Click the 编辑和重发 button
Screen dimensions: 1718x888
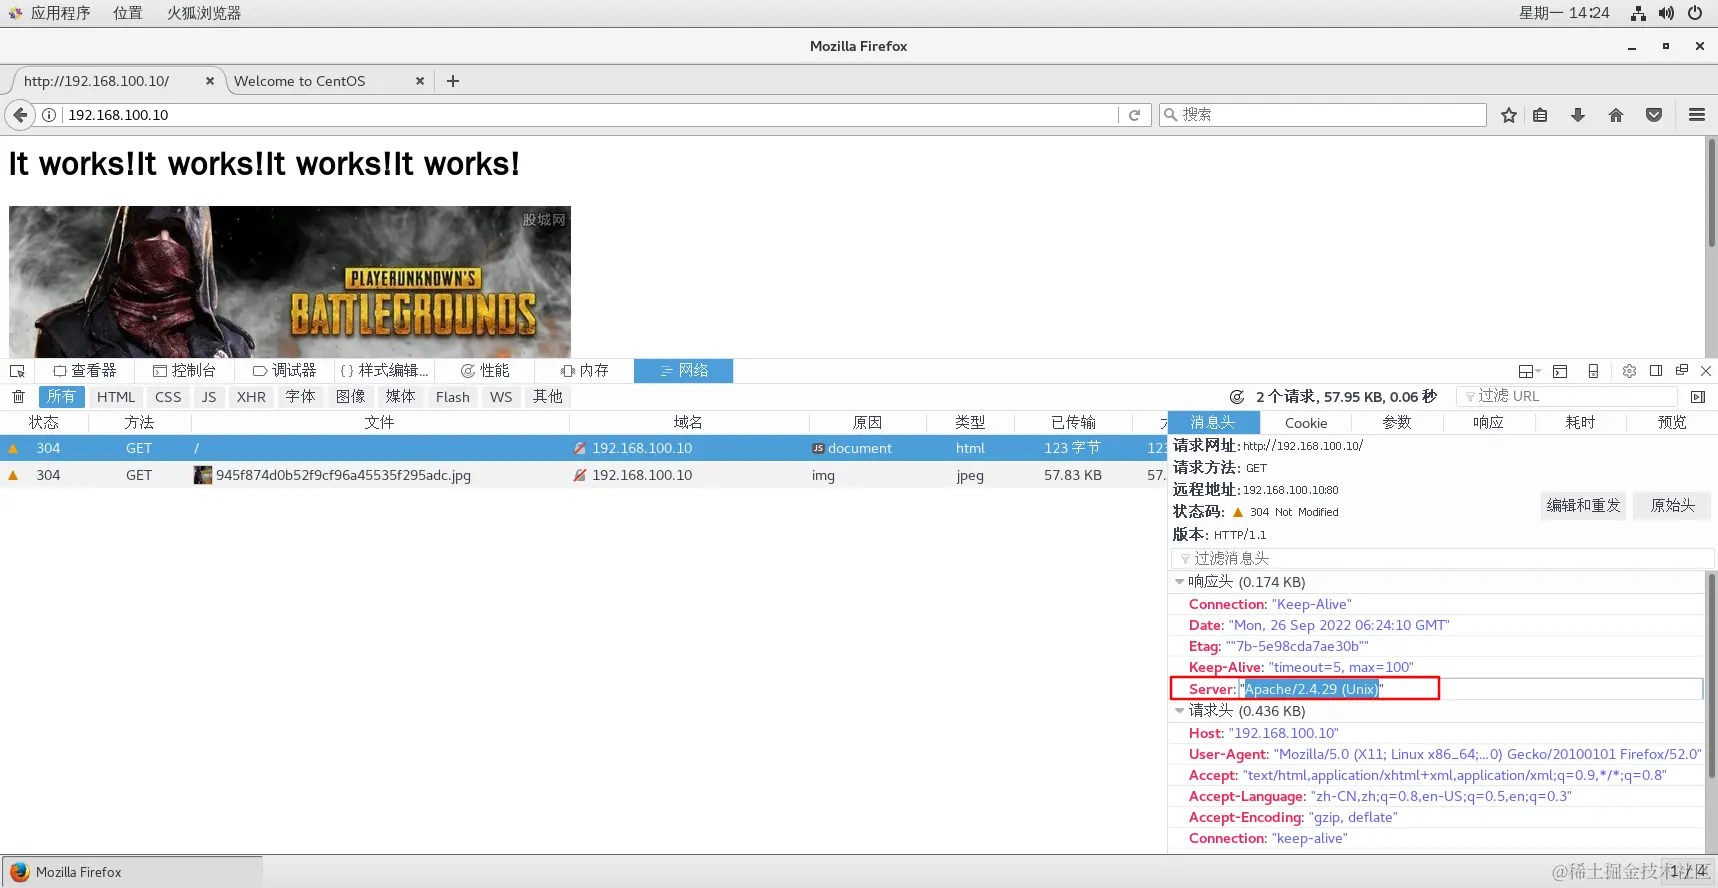click(x=1583, y=506)
